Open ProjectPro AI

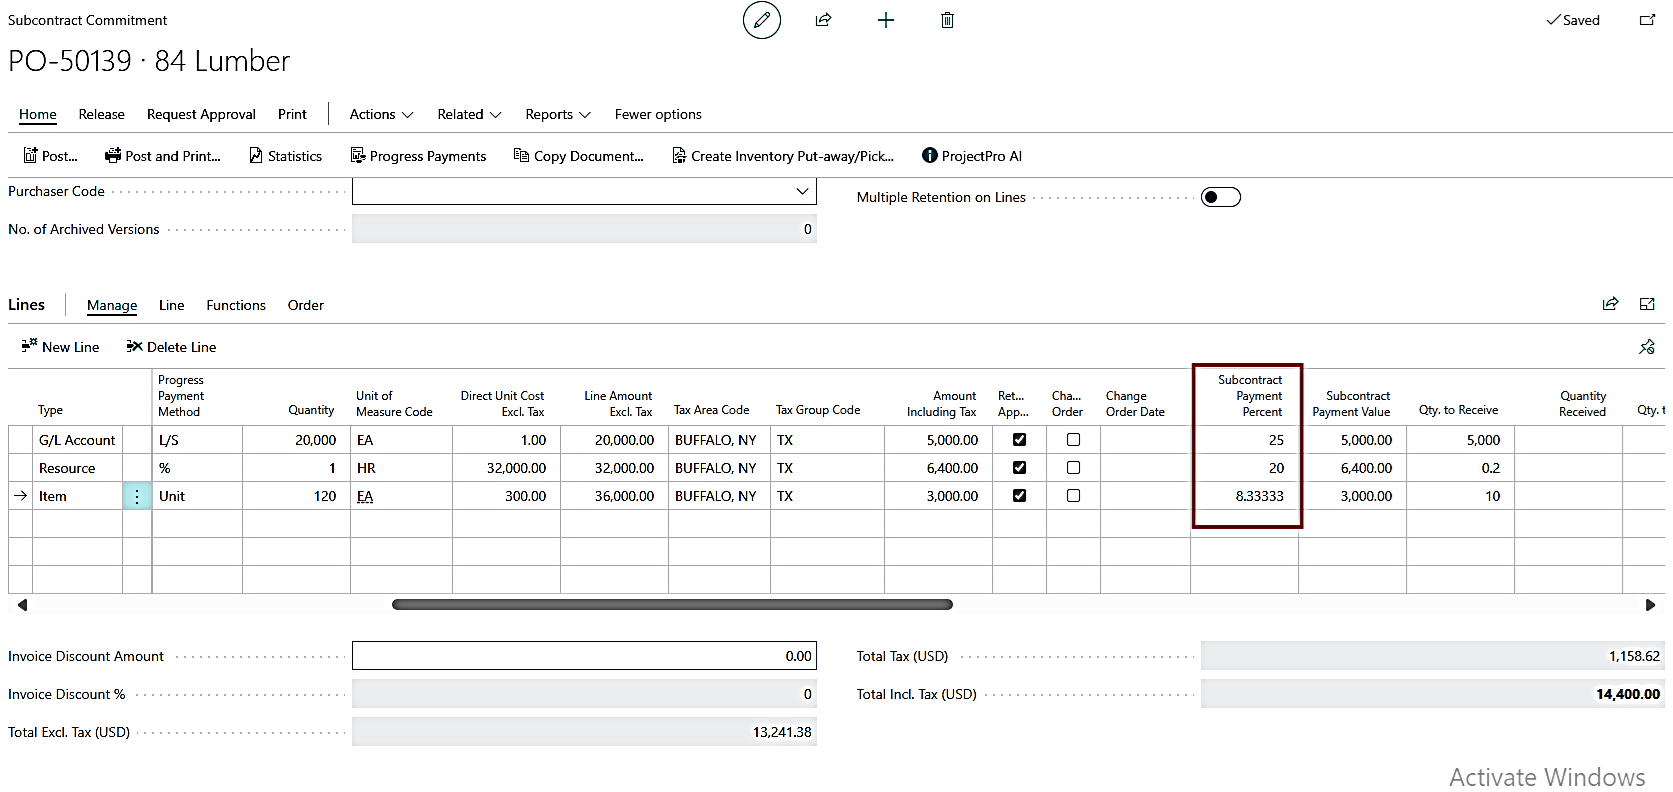tap(972, 156)
